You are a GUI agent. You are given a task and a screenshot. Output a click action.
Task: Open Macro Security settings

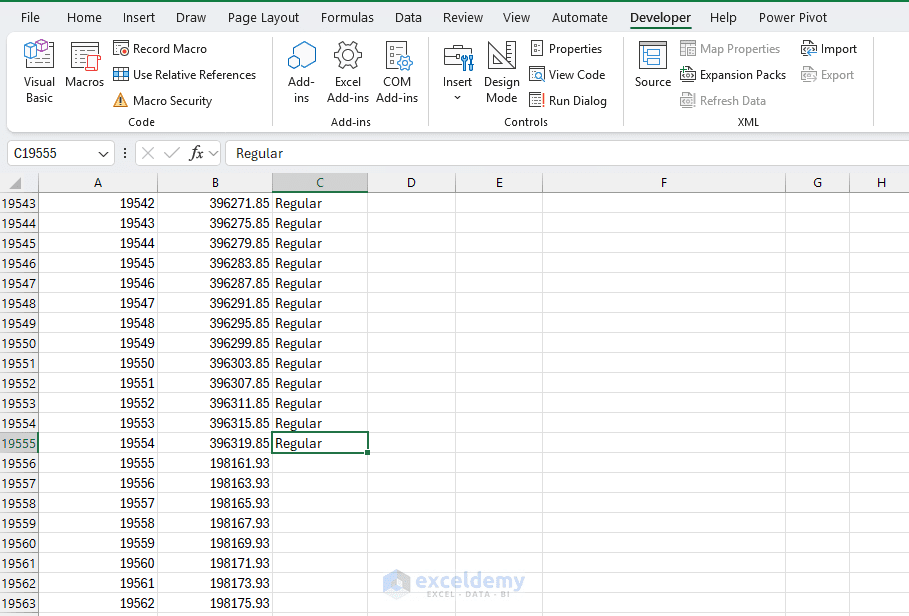tap(163, 101)
